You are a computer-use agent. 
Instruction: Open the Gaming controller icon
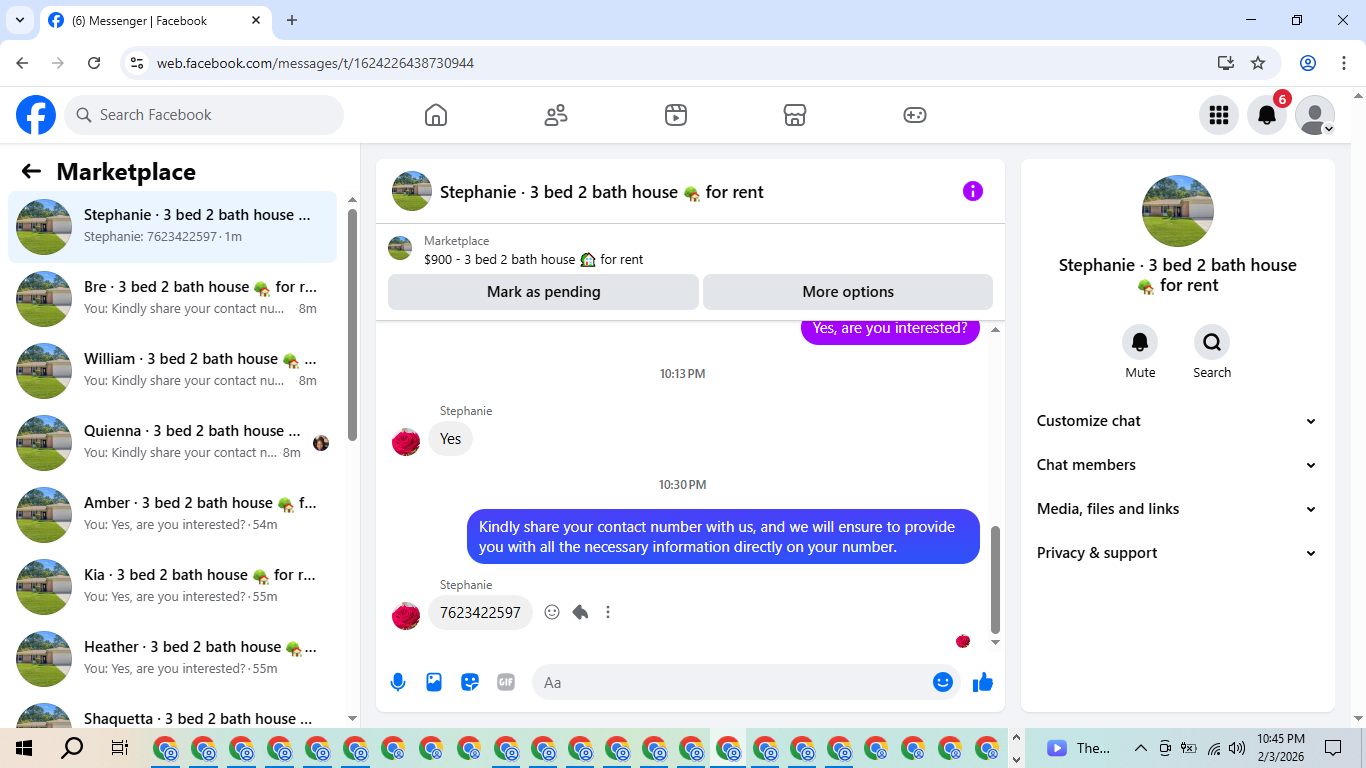point(915,115)
